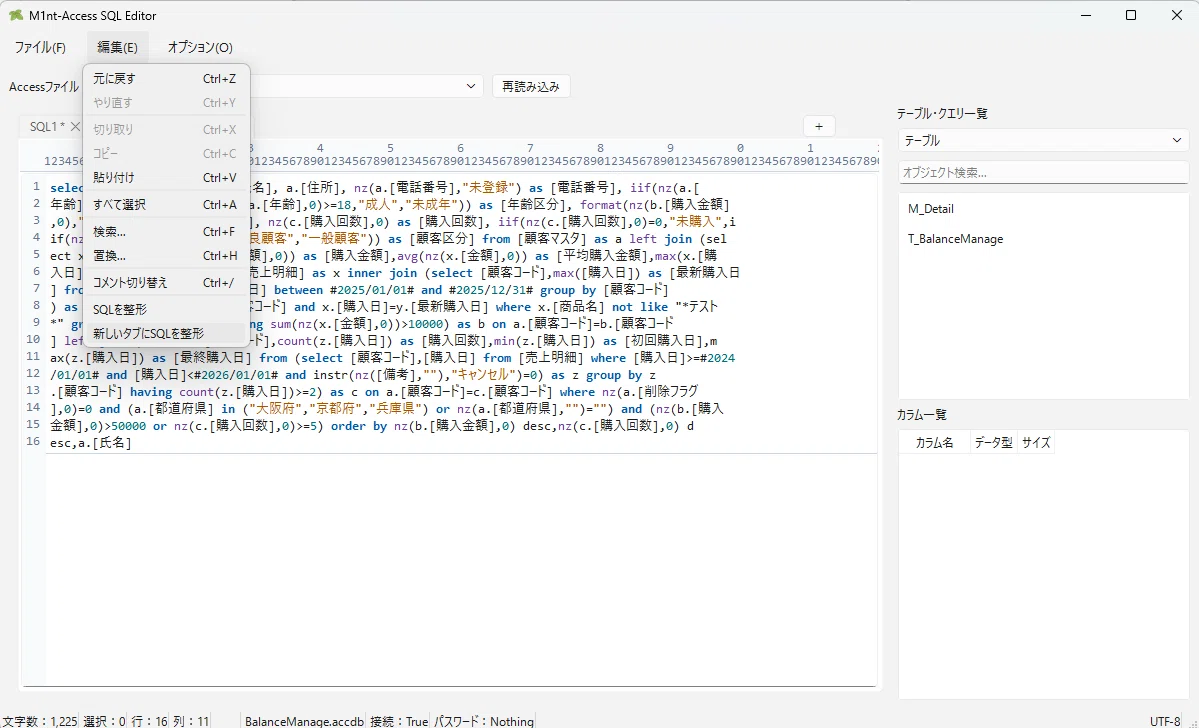Choose すべて選択 menu entry

pos(166,205)
